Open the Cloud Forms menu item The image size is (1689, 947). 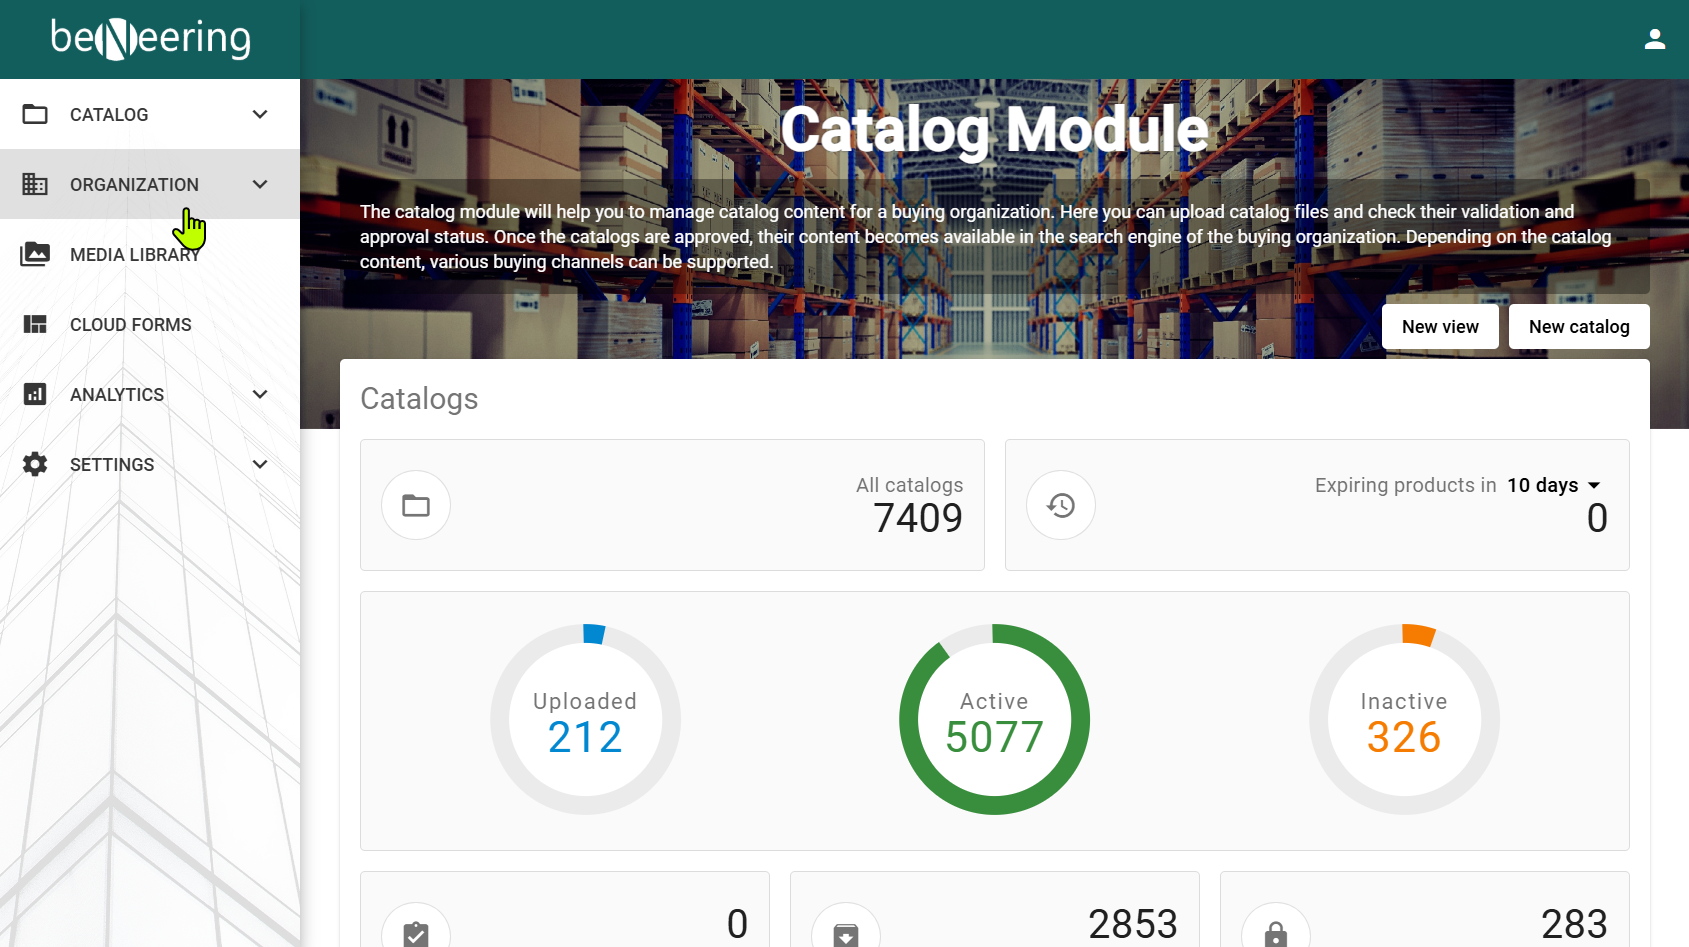130,325
